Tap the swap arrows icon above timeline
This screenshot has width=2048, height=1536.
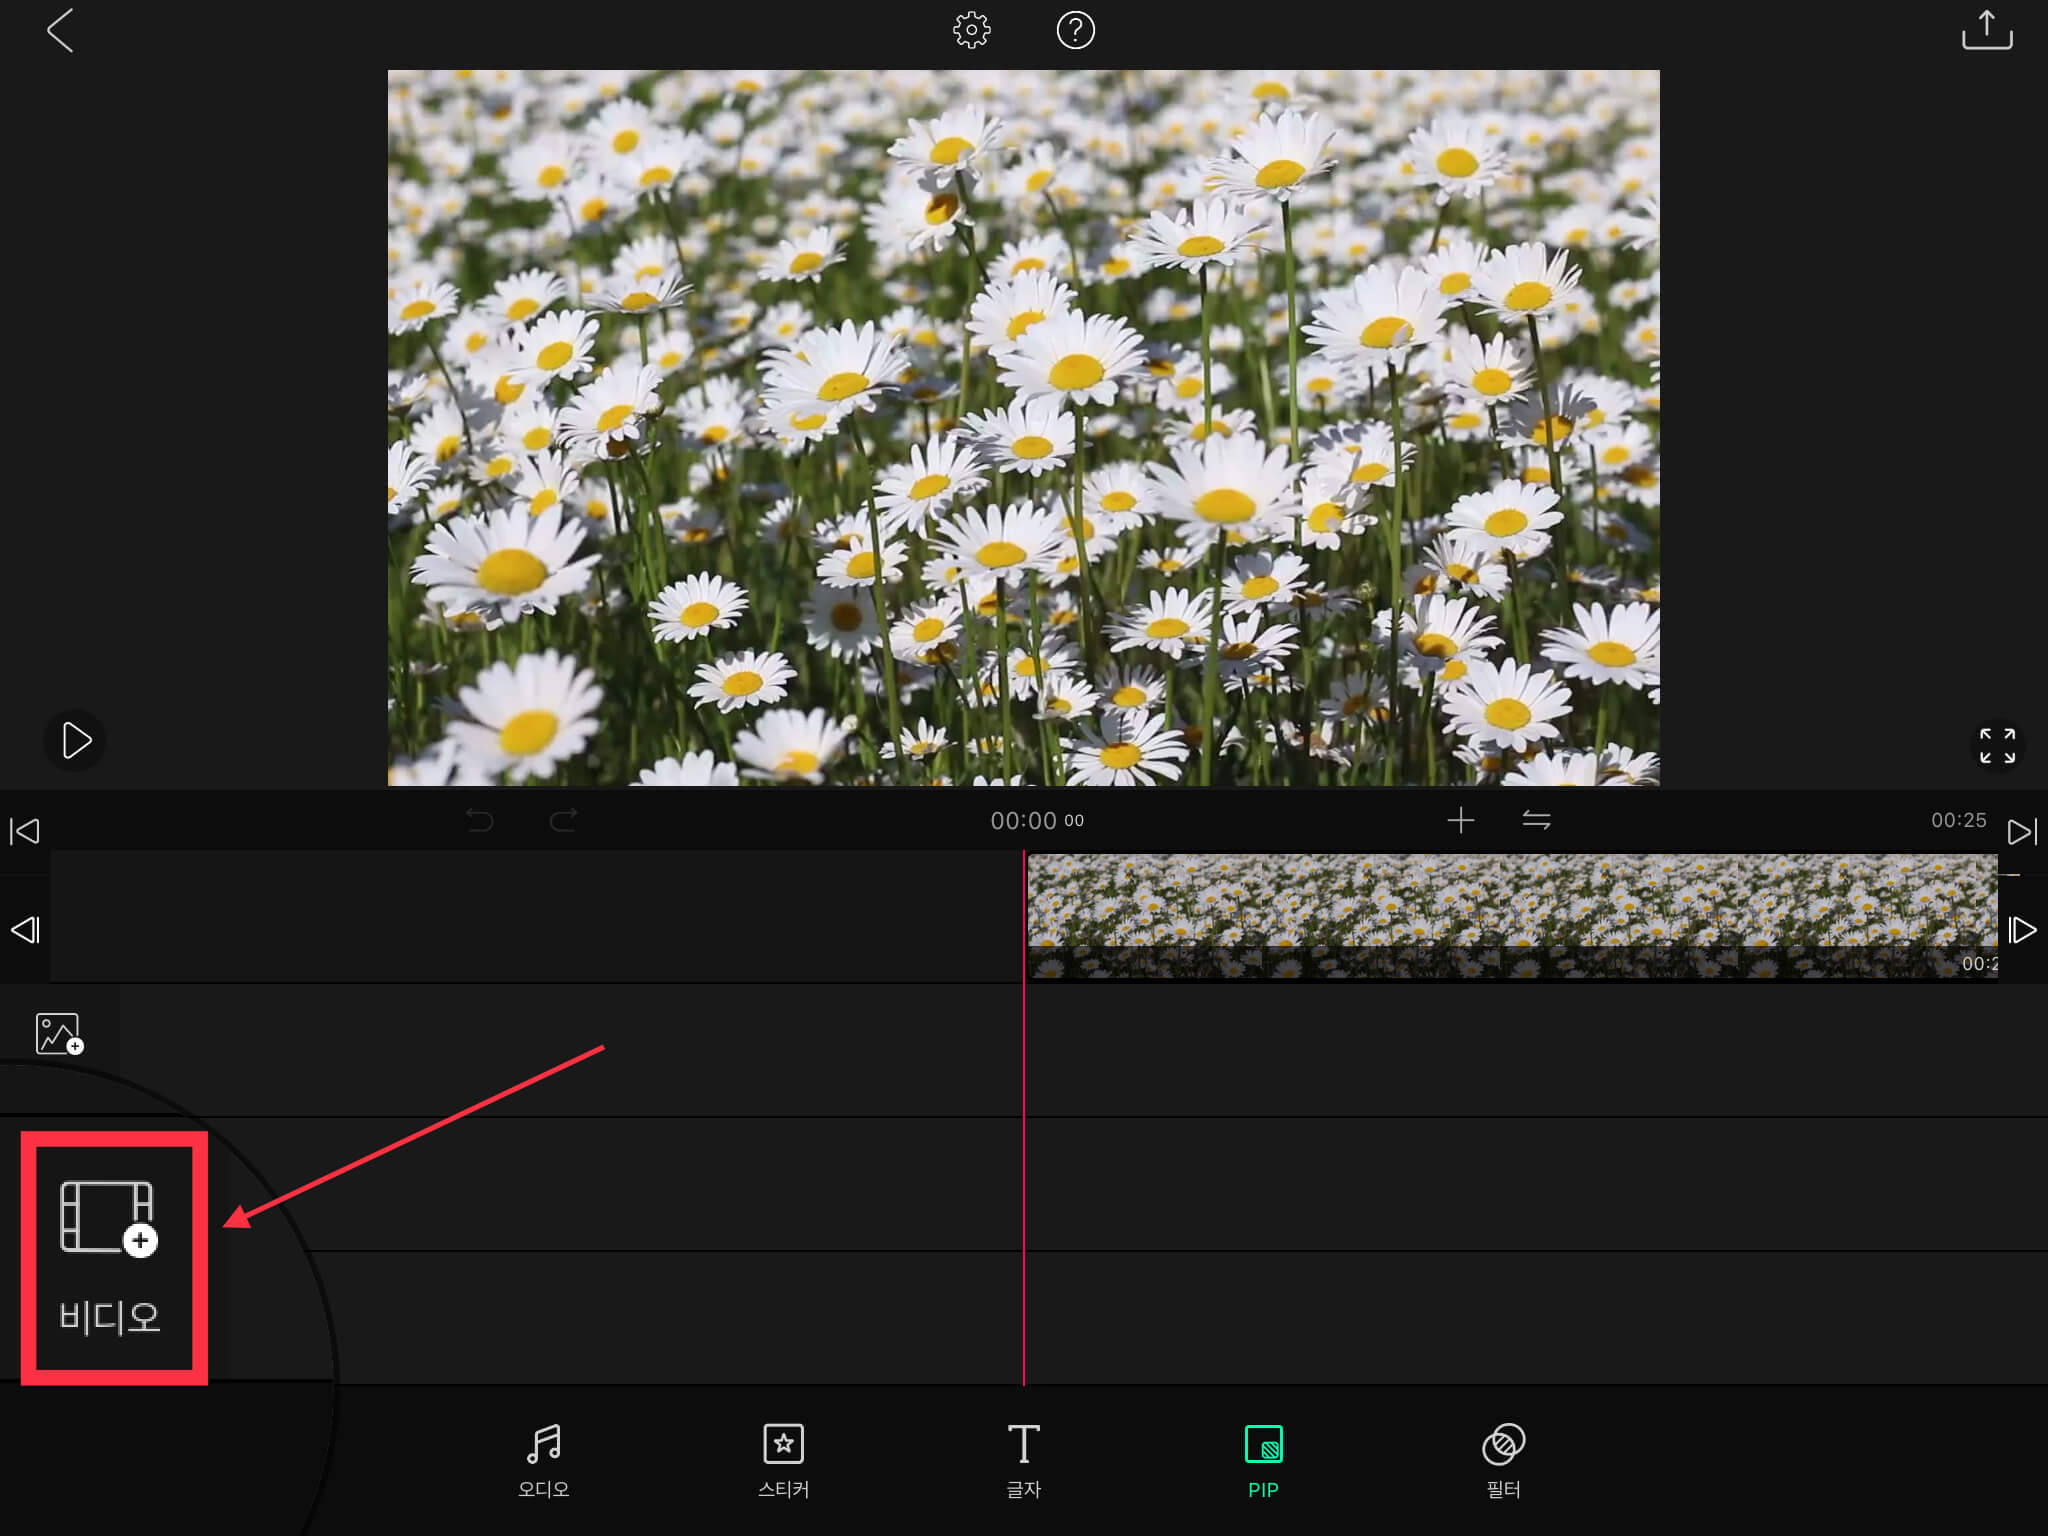coord(1536,820)
